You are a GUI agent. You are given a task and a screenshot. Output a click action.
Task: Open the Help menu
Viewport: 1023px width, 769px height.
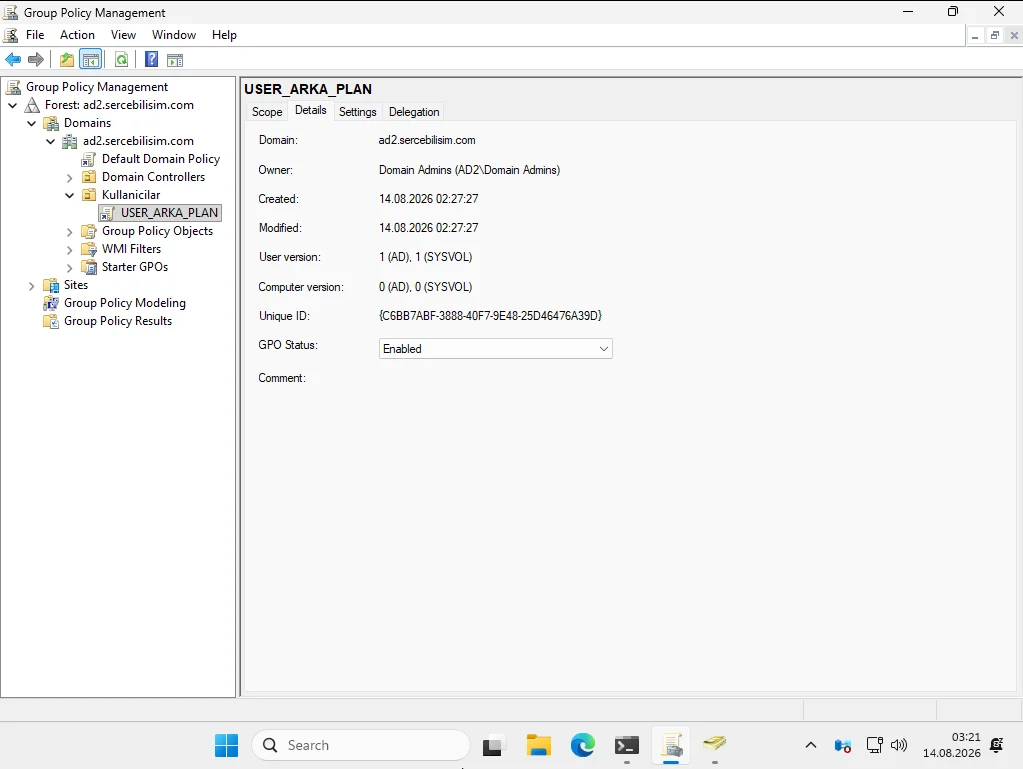point(224,35)
